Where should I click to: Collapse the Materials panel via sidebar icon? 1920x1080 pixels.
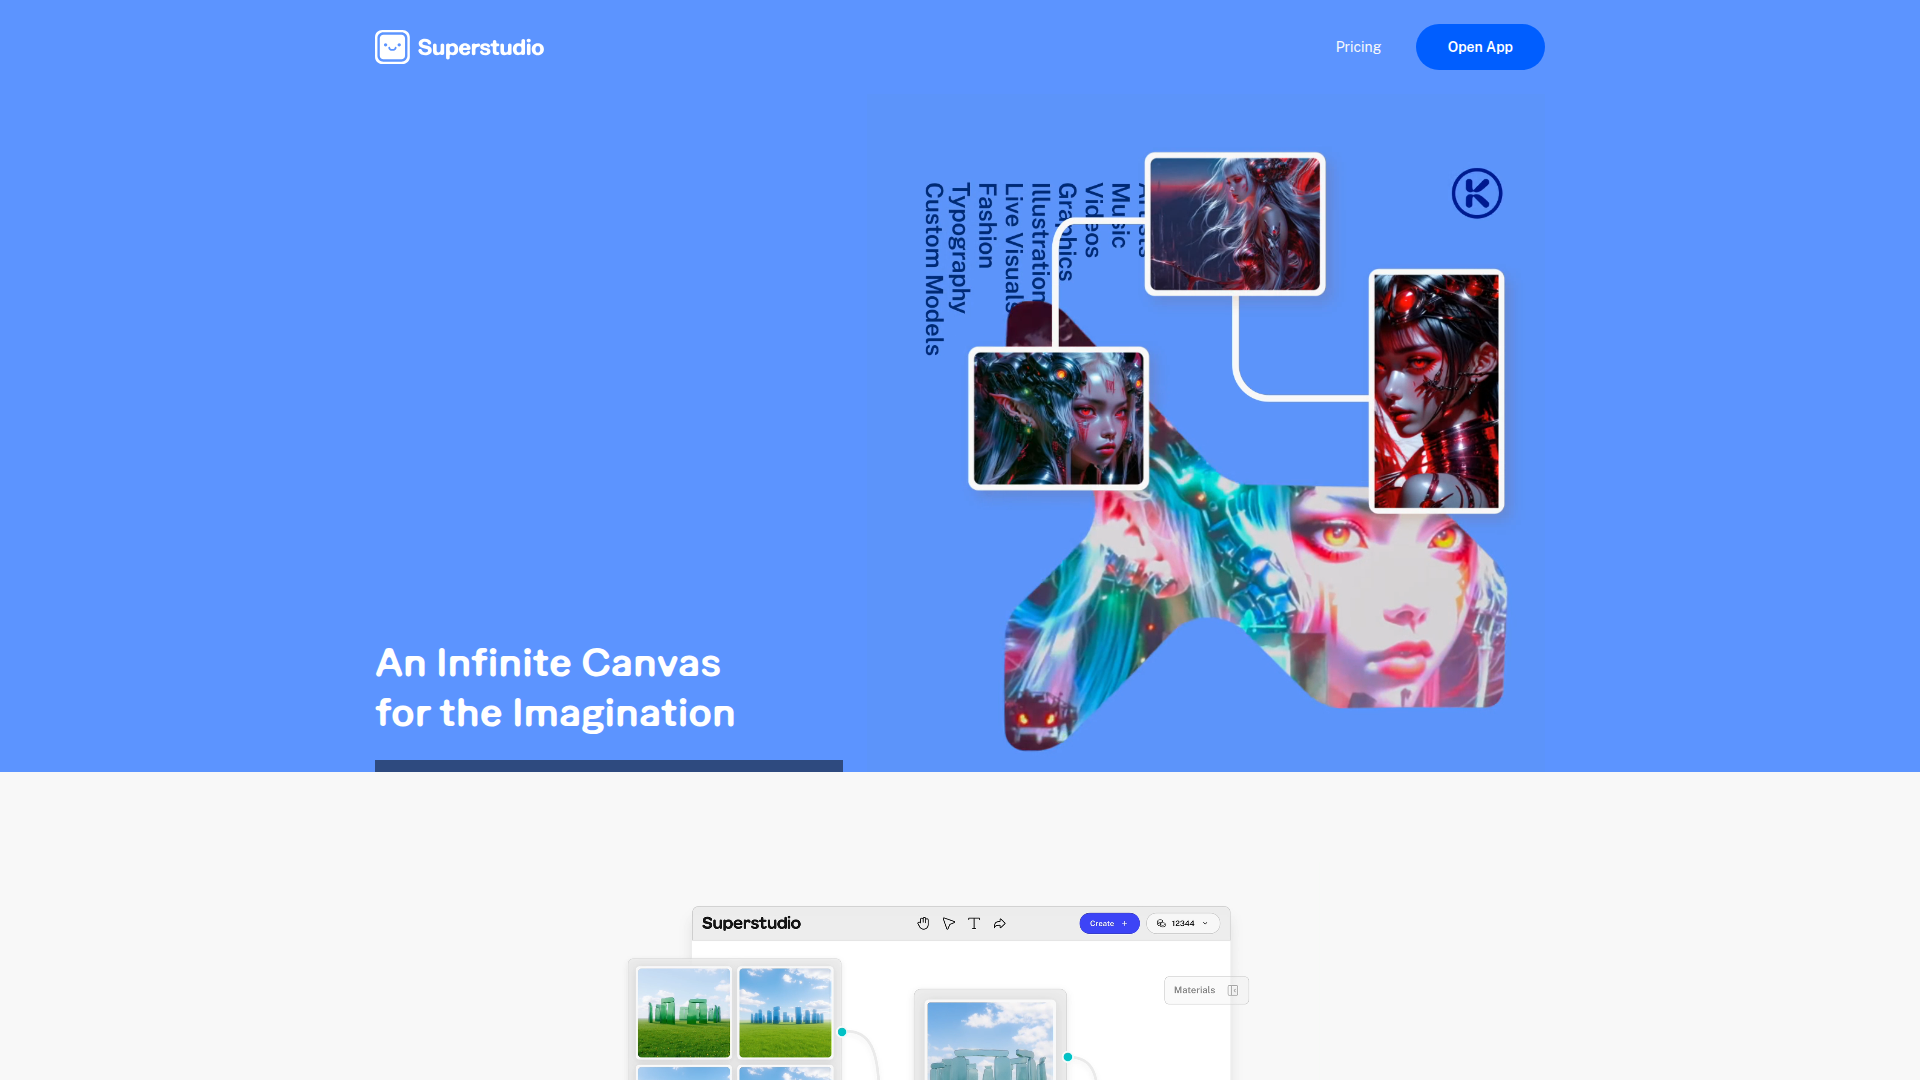pyautogui.click(x=1233, y=990)
